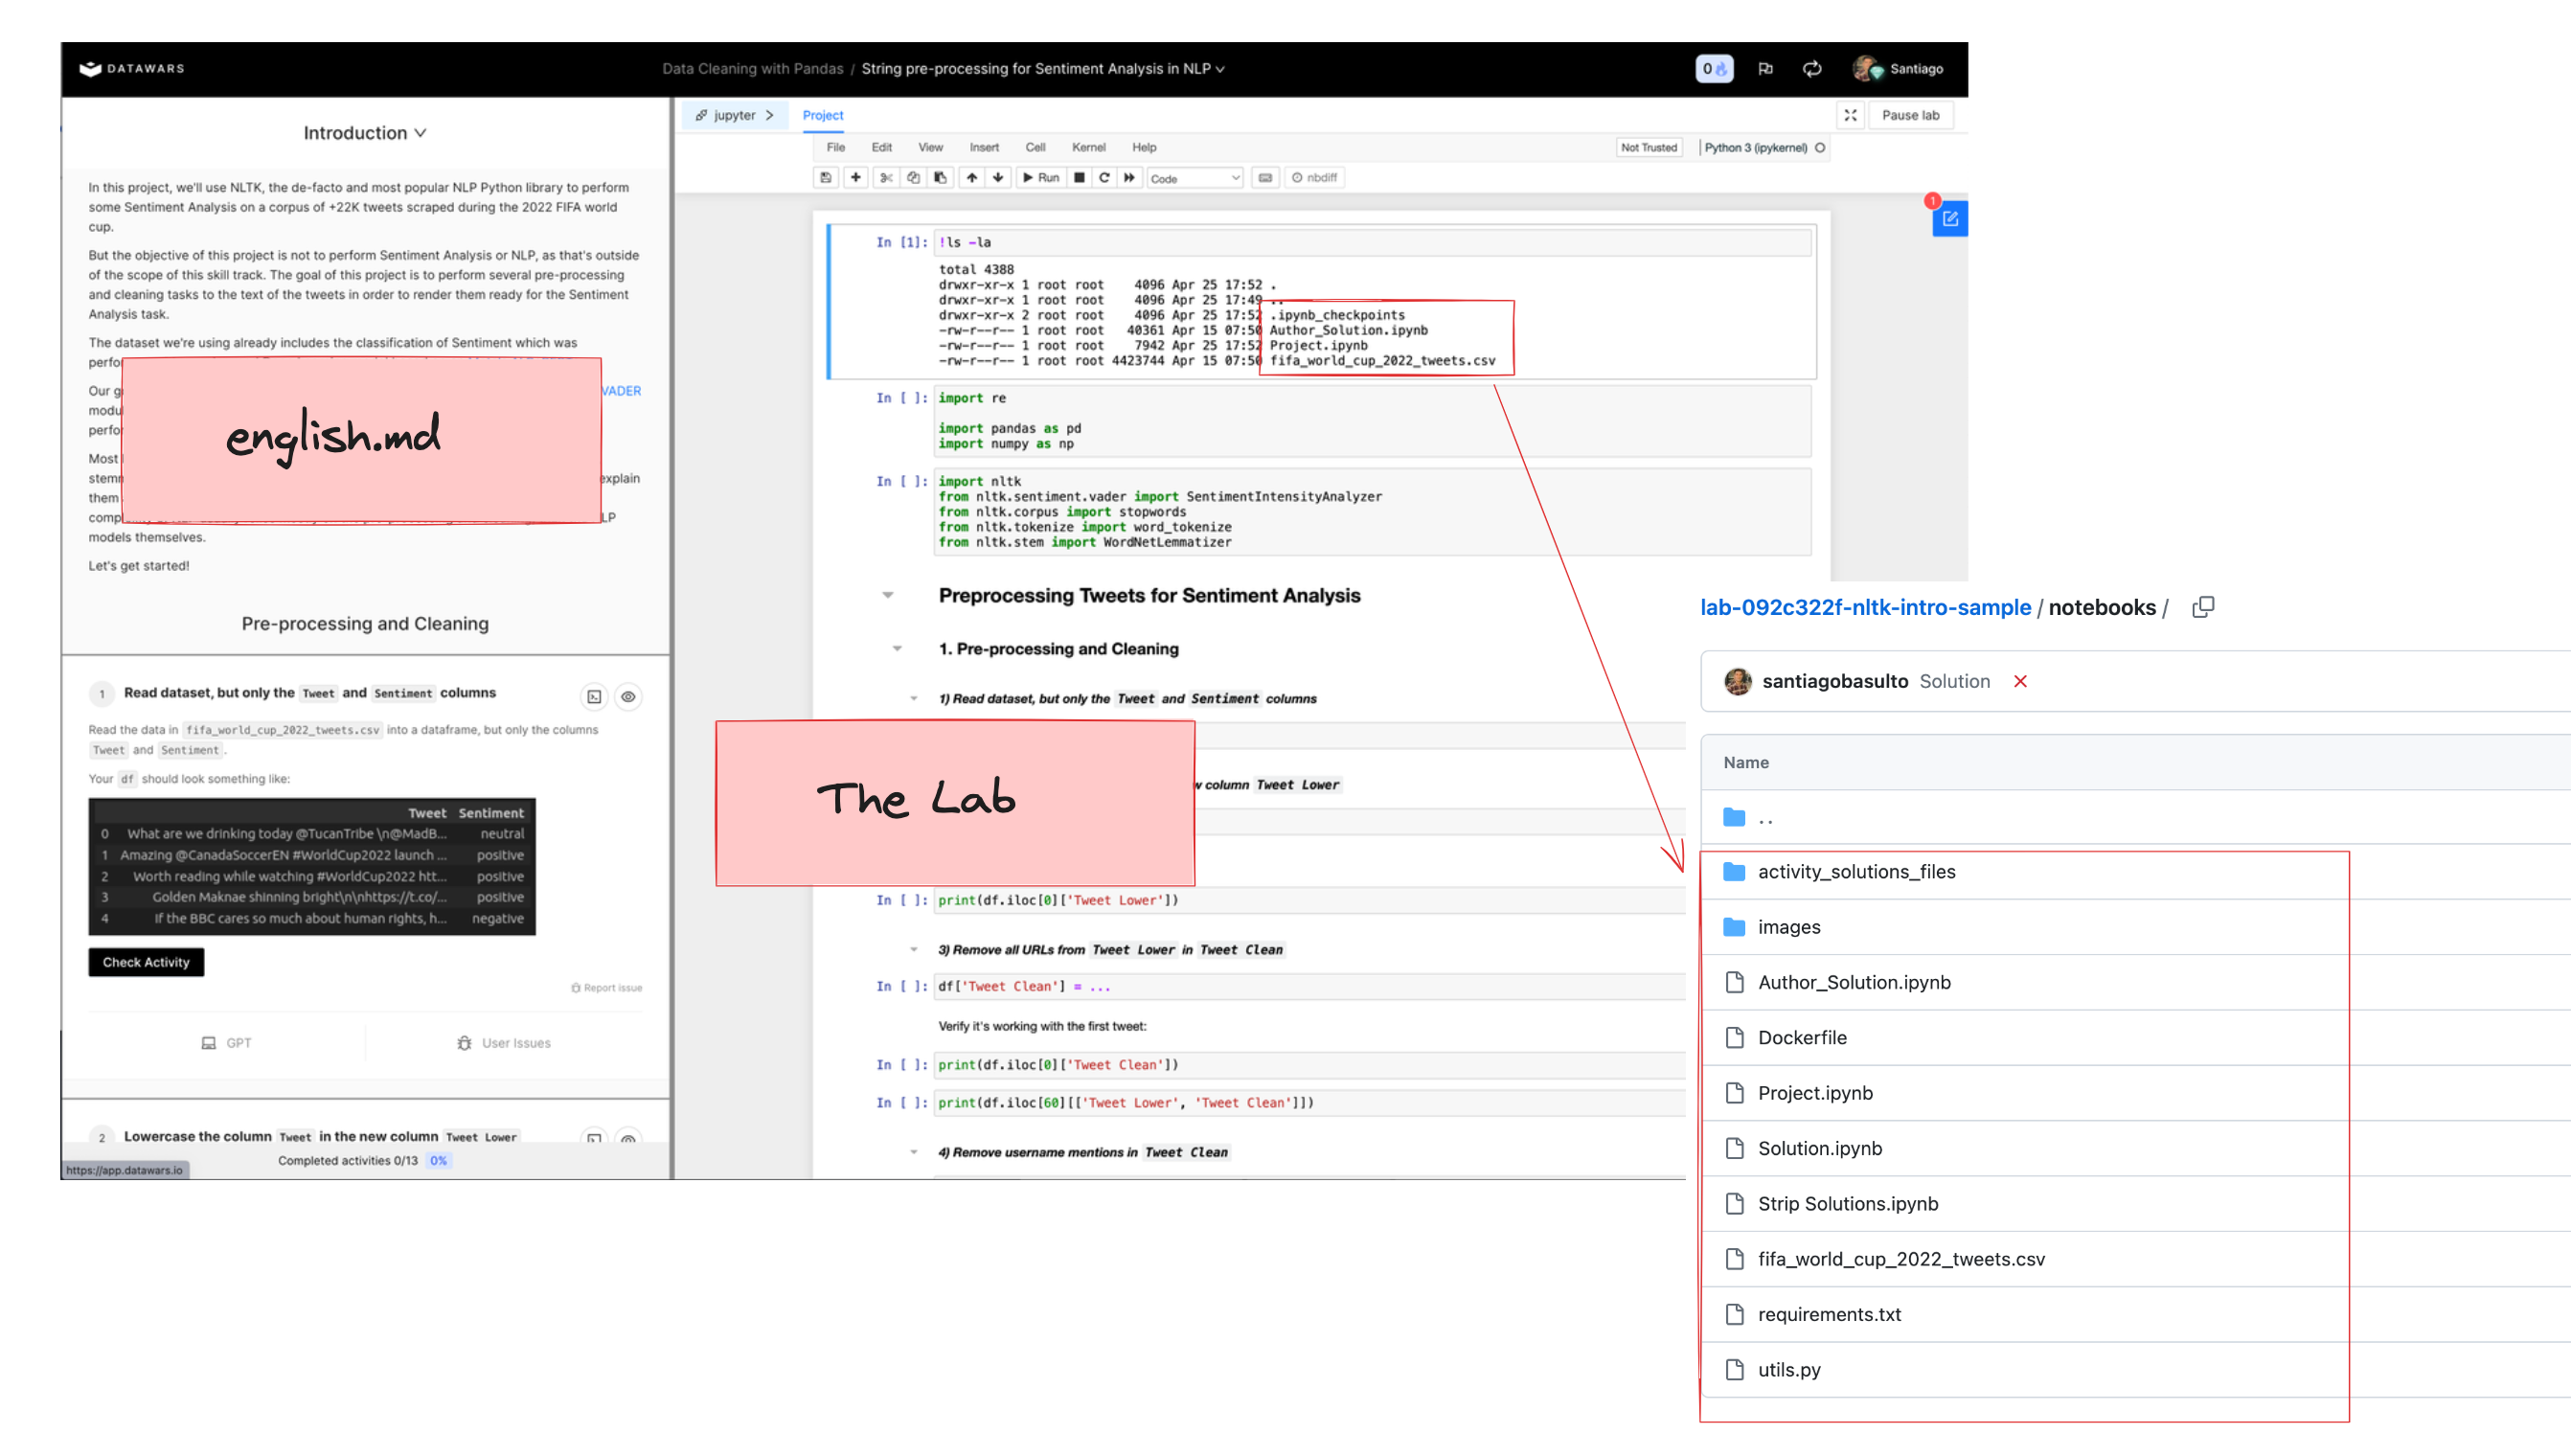Restart the kernel from the toolbar

(1104, 178)
